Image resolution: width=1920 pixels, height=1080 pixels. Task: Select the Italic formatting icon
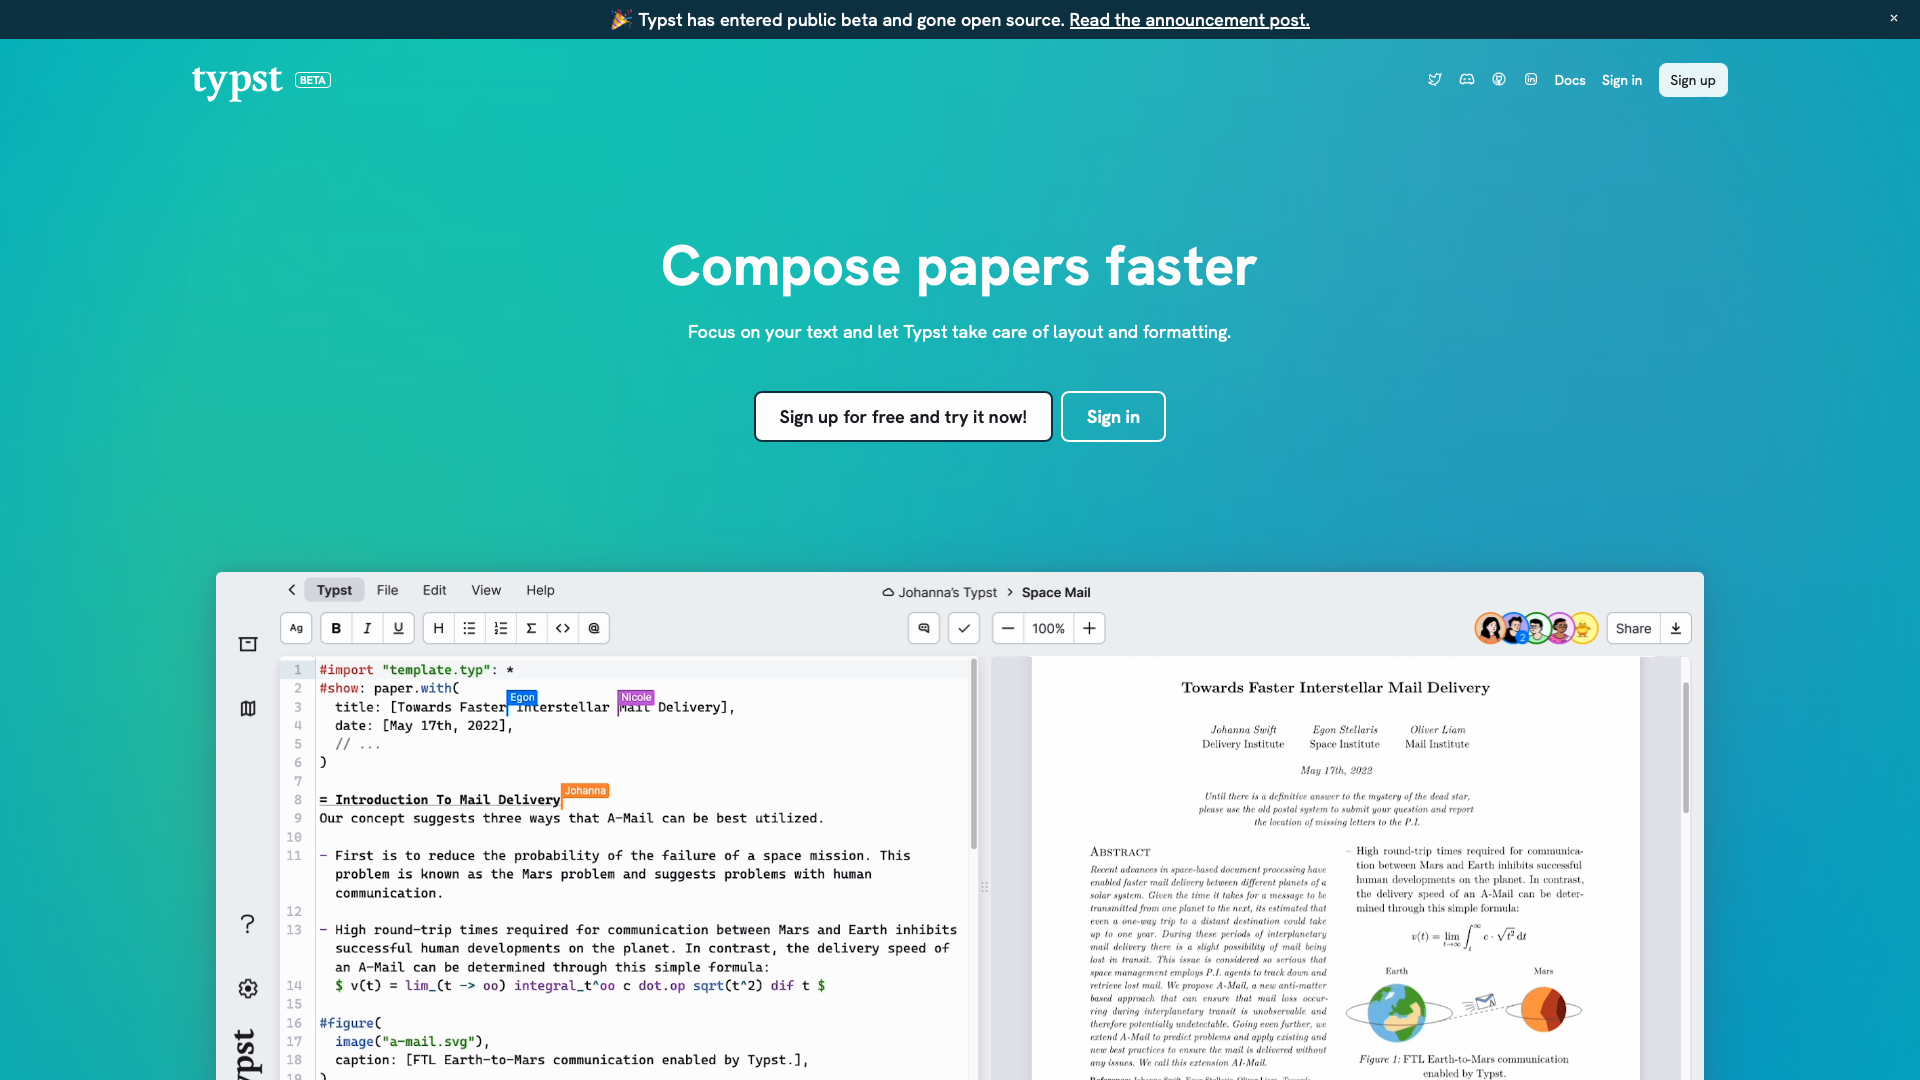(368, 628)
